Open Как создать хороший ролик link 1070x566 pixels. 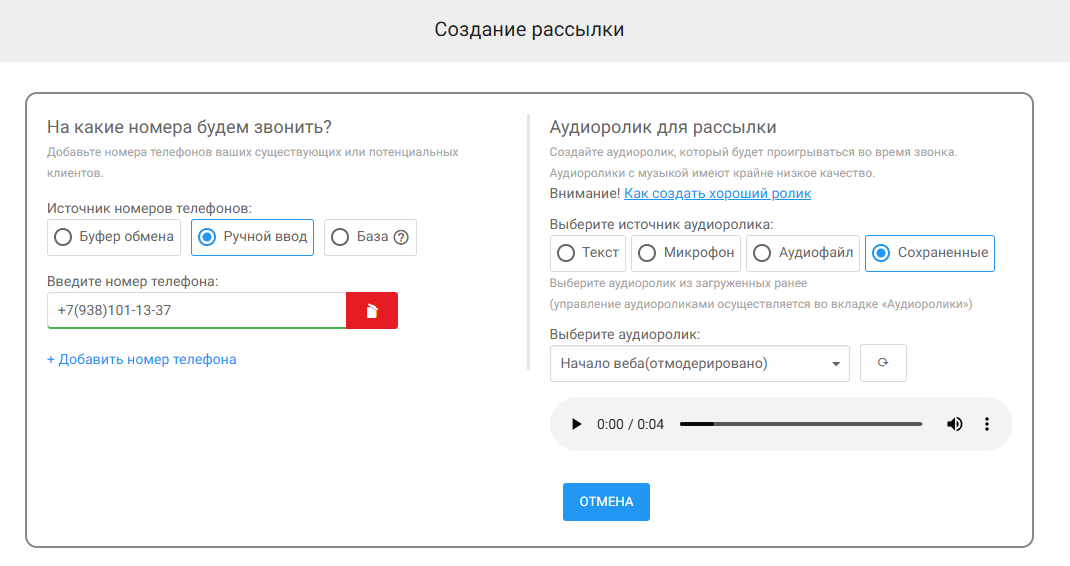click(x=717, y=194)
